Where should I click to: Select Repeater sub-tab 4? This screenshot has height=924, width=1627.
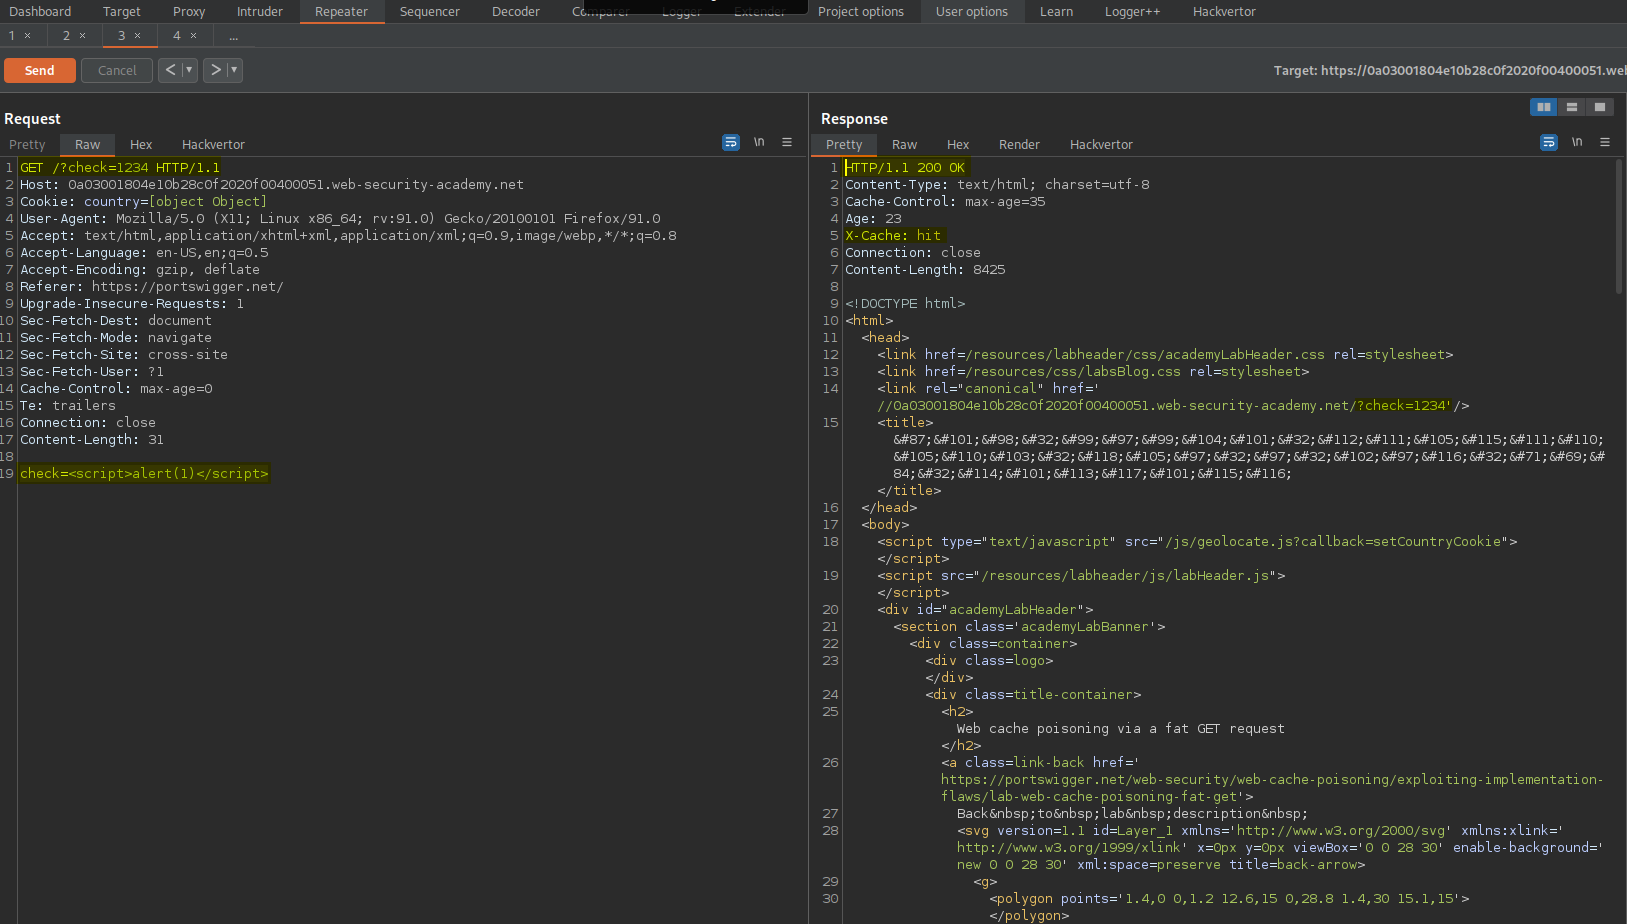[x=177, y=36]
